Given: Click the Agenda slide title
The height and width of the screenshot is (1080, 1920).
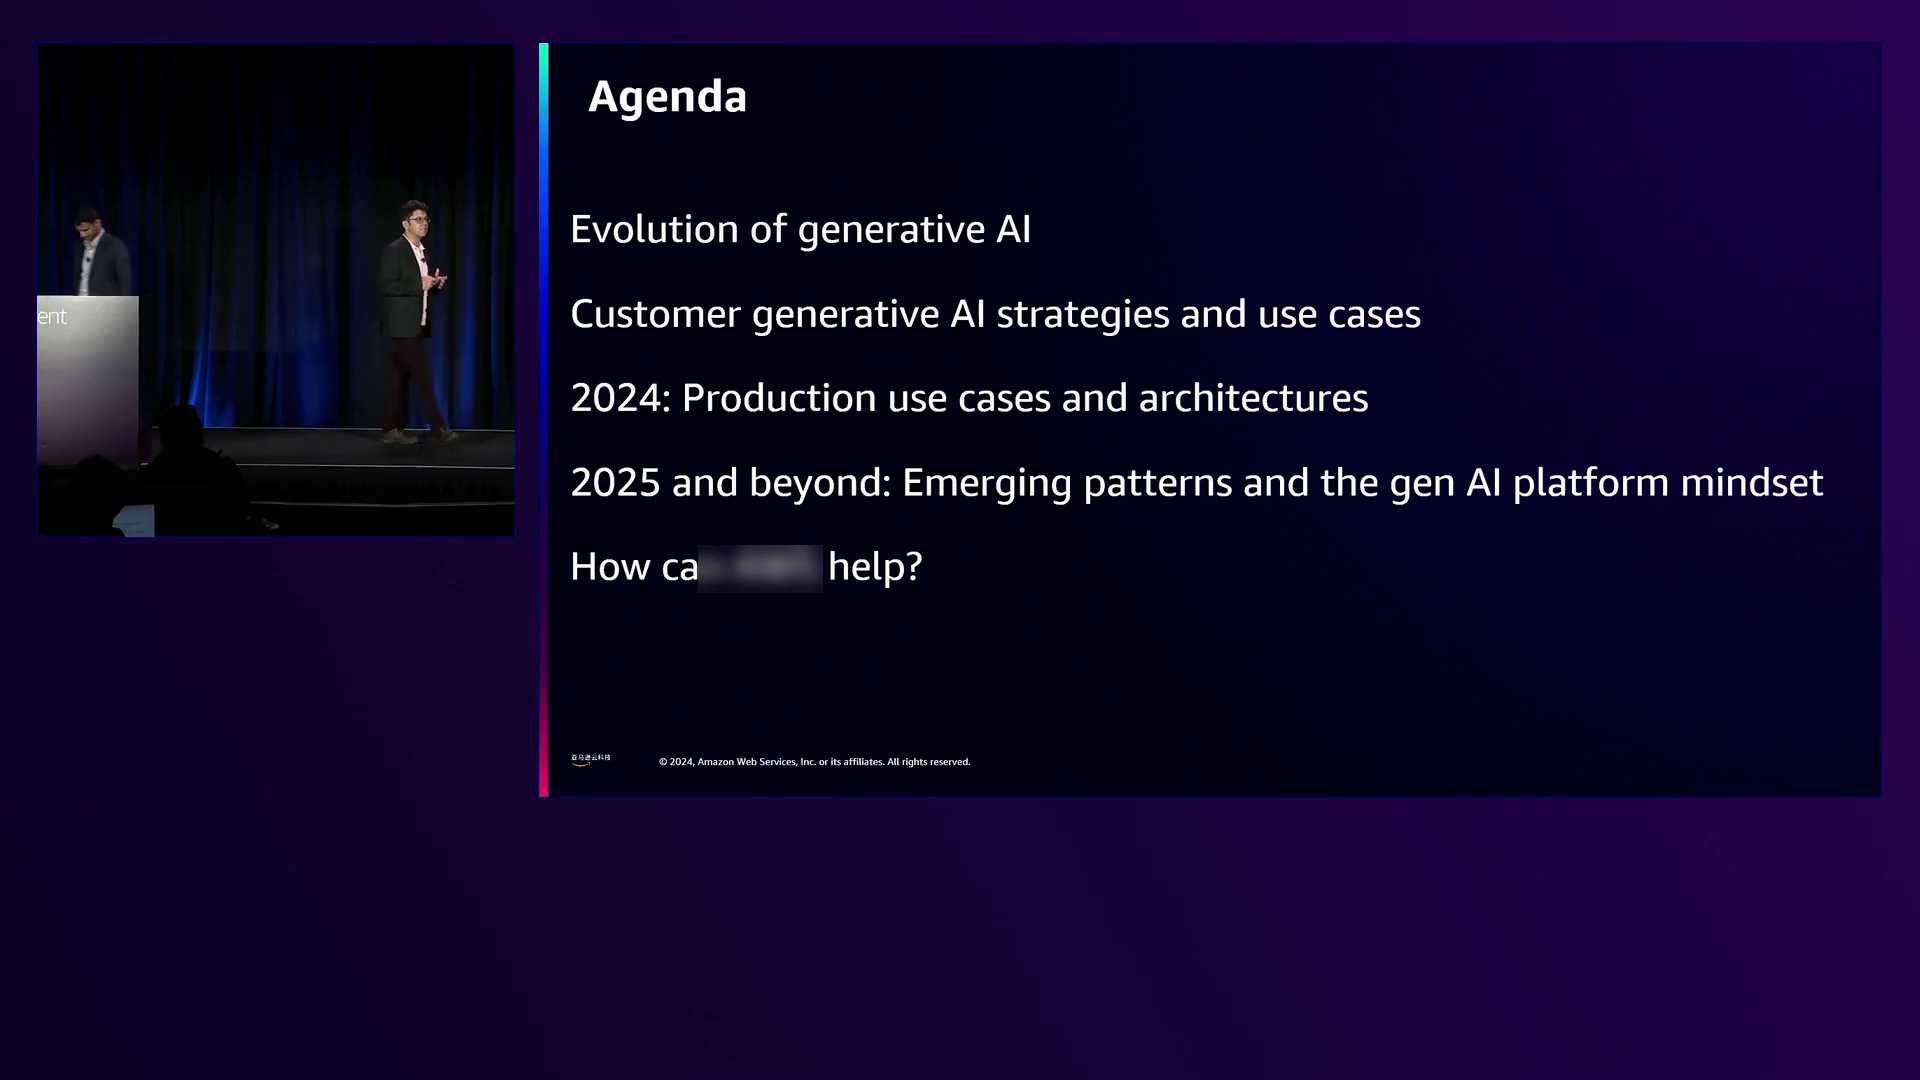Looking at the screenshot, I should click(x=667, y=97).
